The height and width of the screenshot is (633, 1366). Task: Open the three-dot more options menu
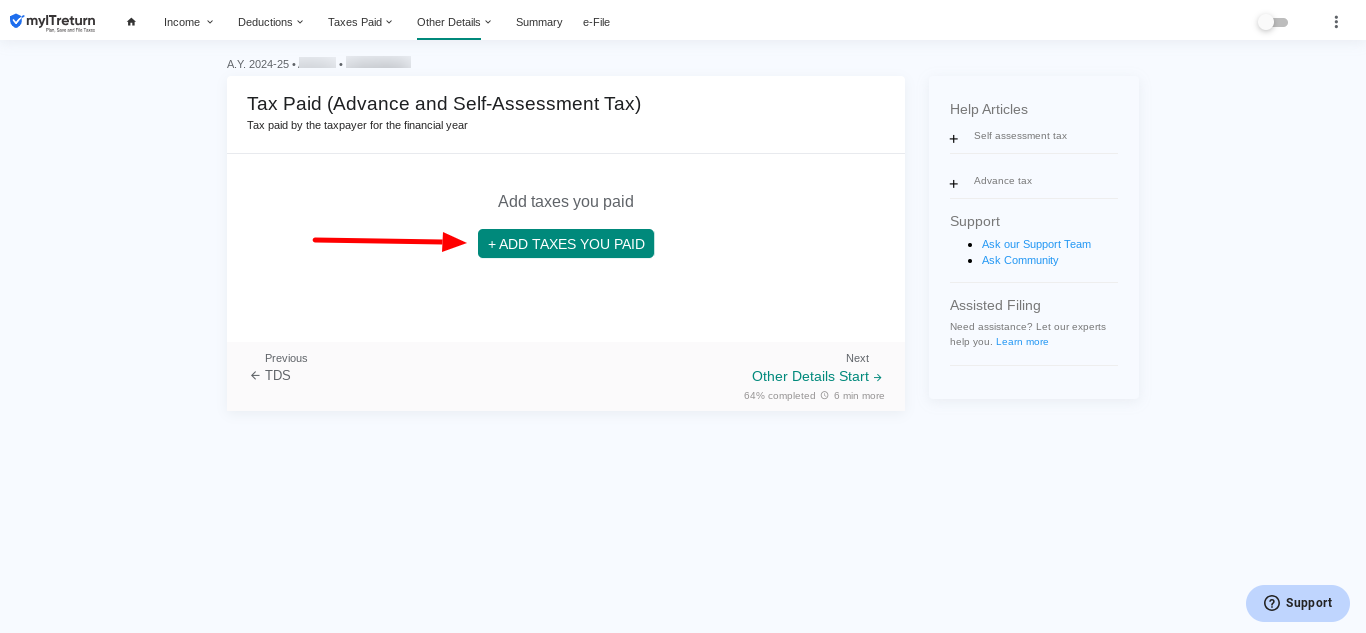(1336, 22)
